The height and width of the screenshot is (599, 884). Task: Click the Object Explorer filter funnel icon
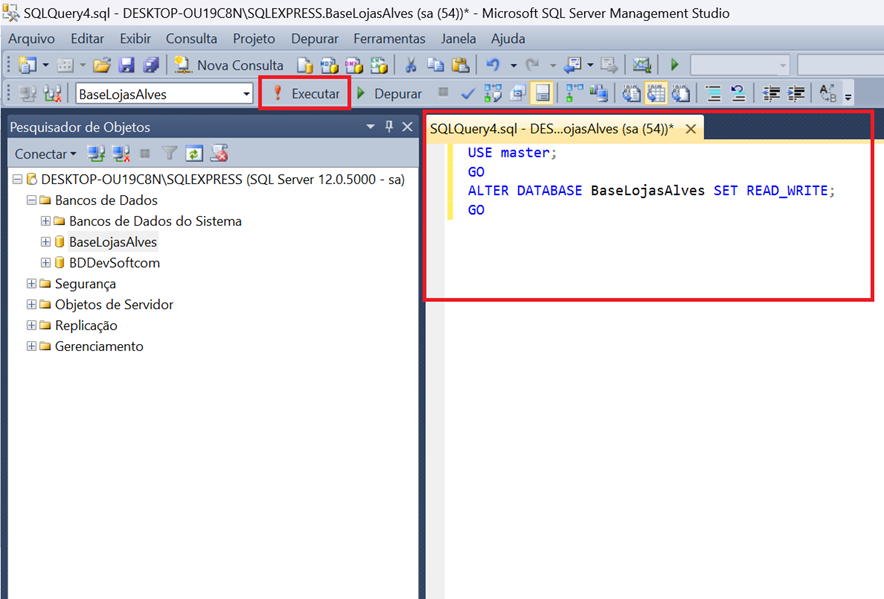tap(170, 154)
